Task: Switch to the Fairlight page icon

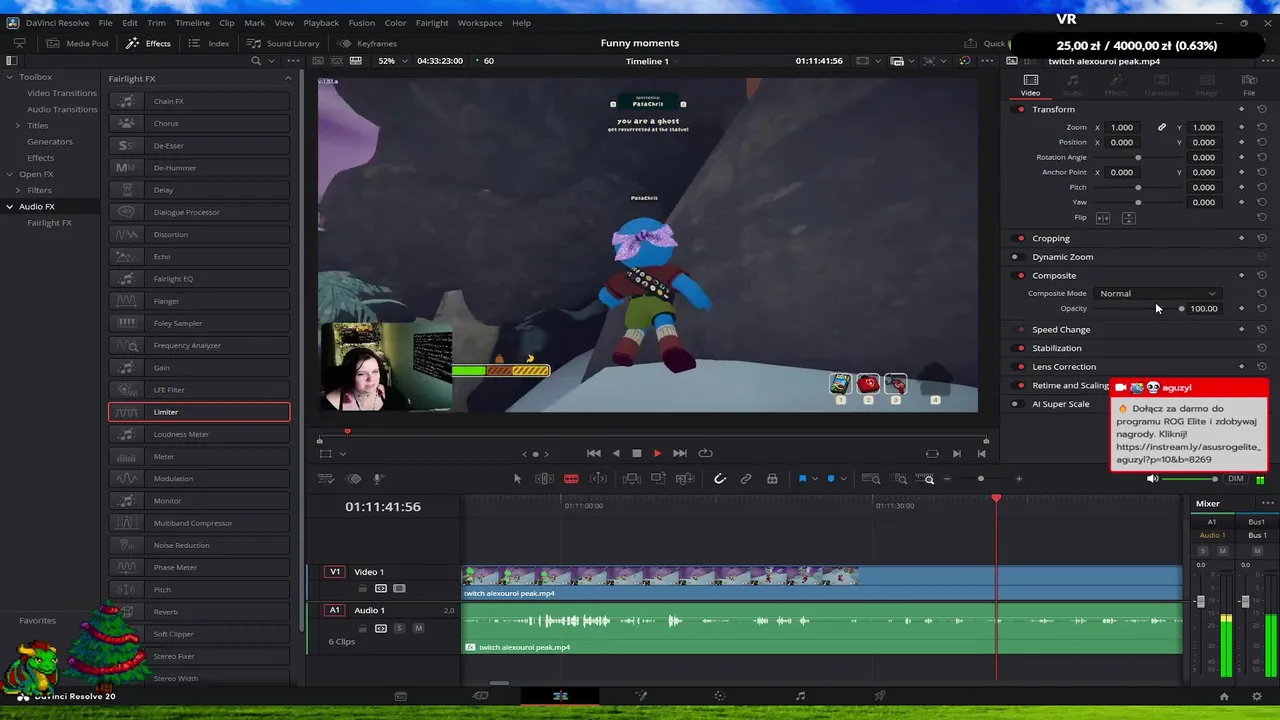Action: [800, 696]
